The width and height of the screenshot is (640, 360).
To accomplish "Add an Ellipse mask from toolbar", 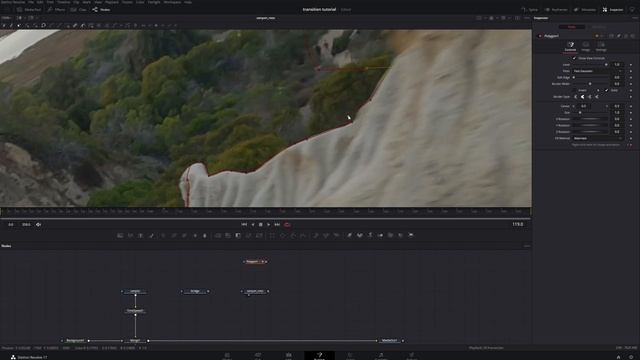I will (x=283, y=236).
